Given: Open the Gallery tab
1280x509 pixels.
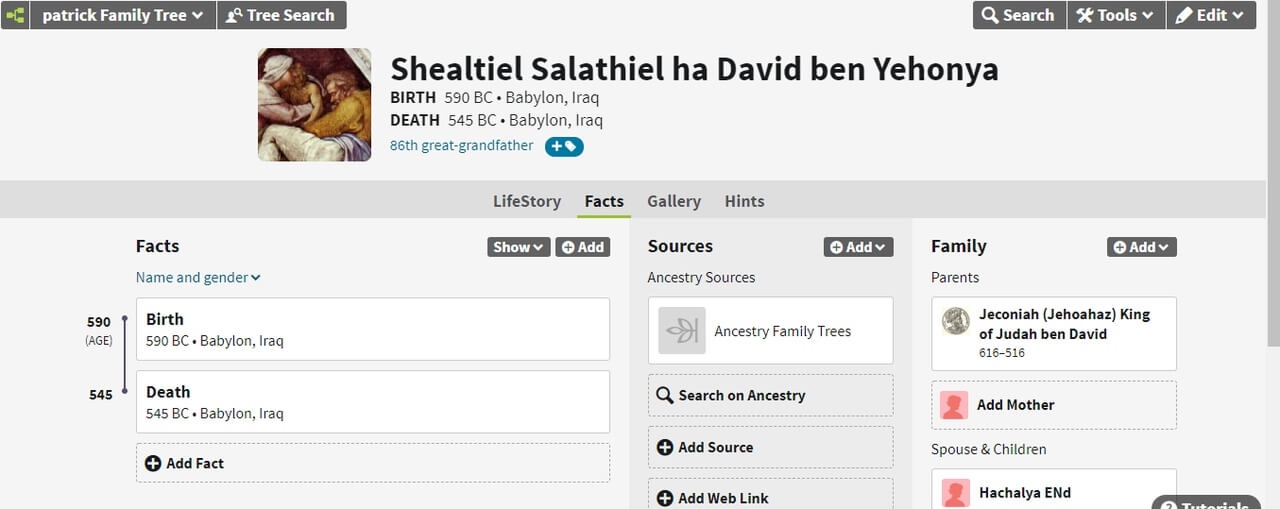Looking at the screenshot, I should pos(674,201).
